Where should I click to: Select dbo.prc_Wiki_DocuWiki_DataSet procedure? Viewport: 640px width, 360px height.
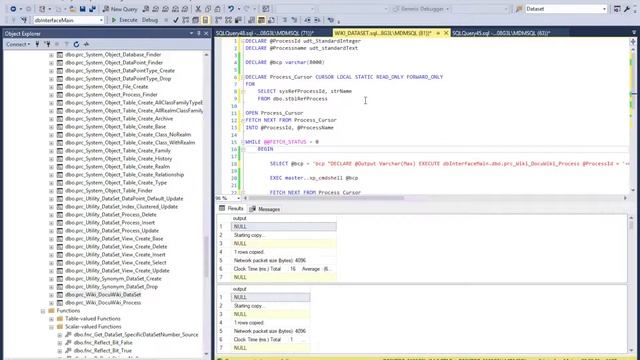pyautogui.click(x=103, y=295)
